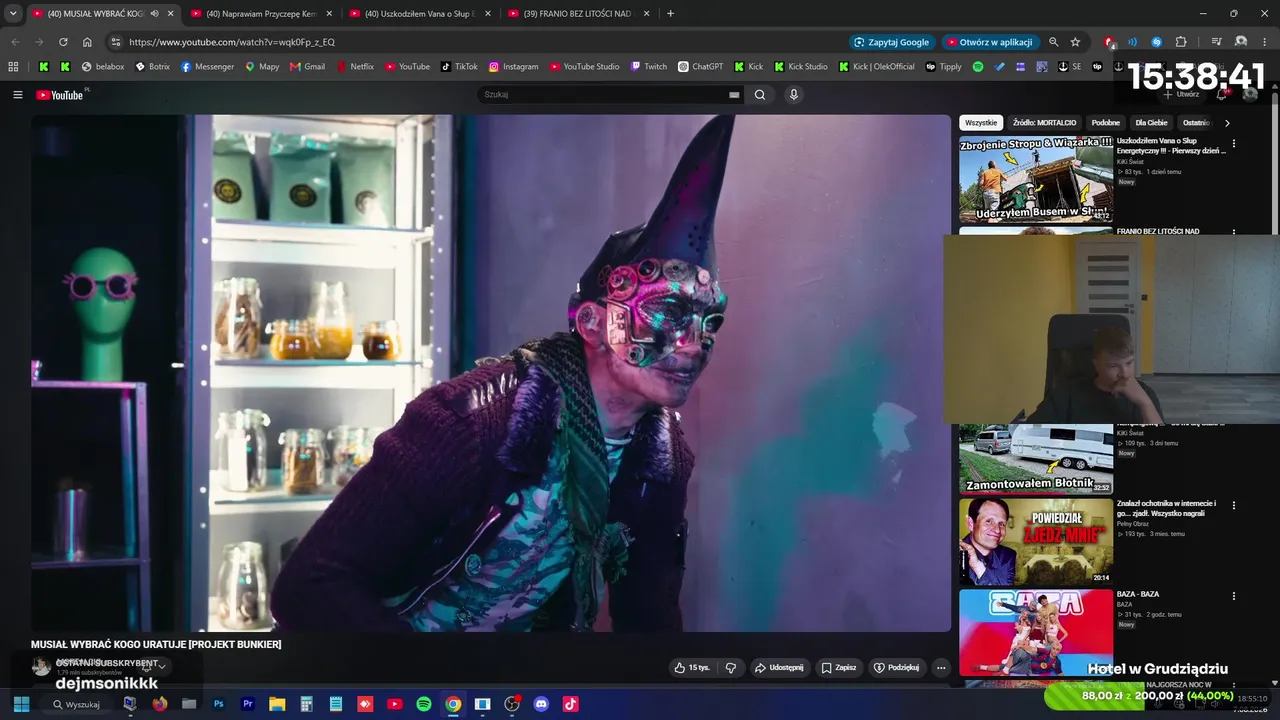The height and width of the screenshot is (720, 1280).
Task: Click the taskbar Wyszukaj search box
Action: pyautogui.click(x=78, y=704)
